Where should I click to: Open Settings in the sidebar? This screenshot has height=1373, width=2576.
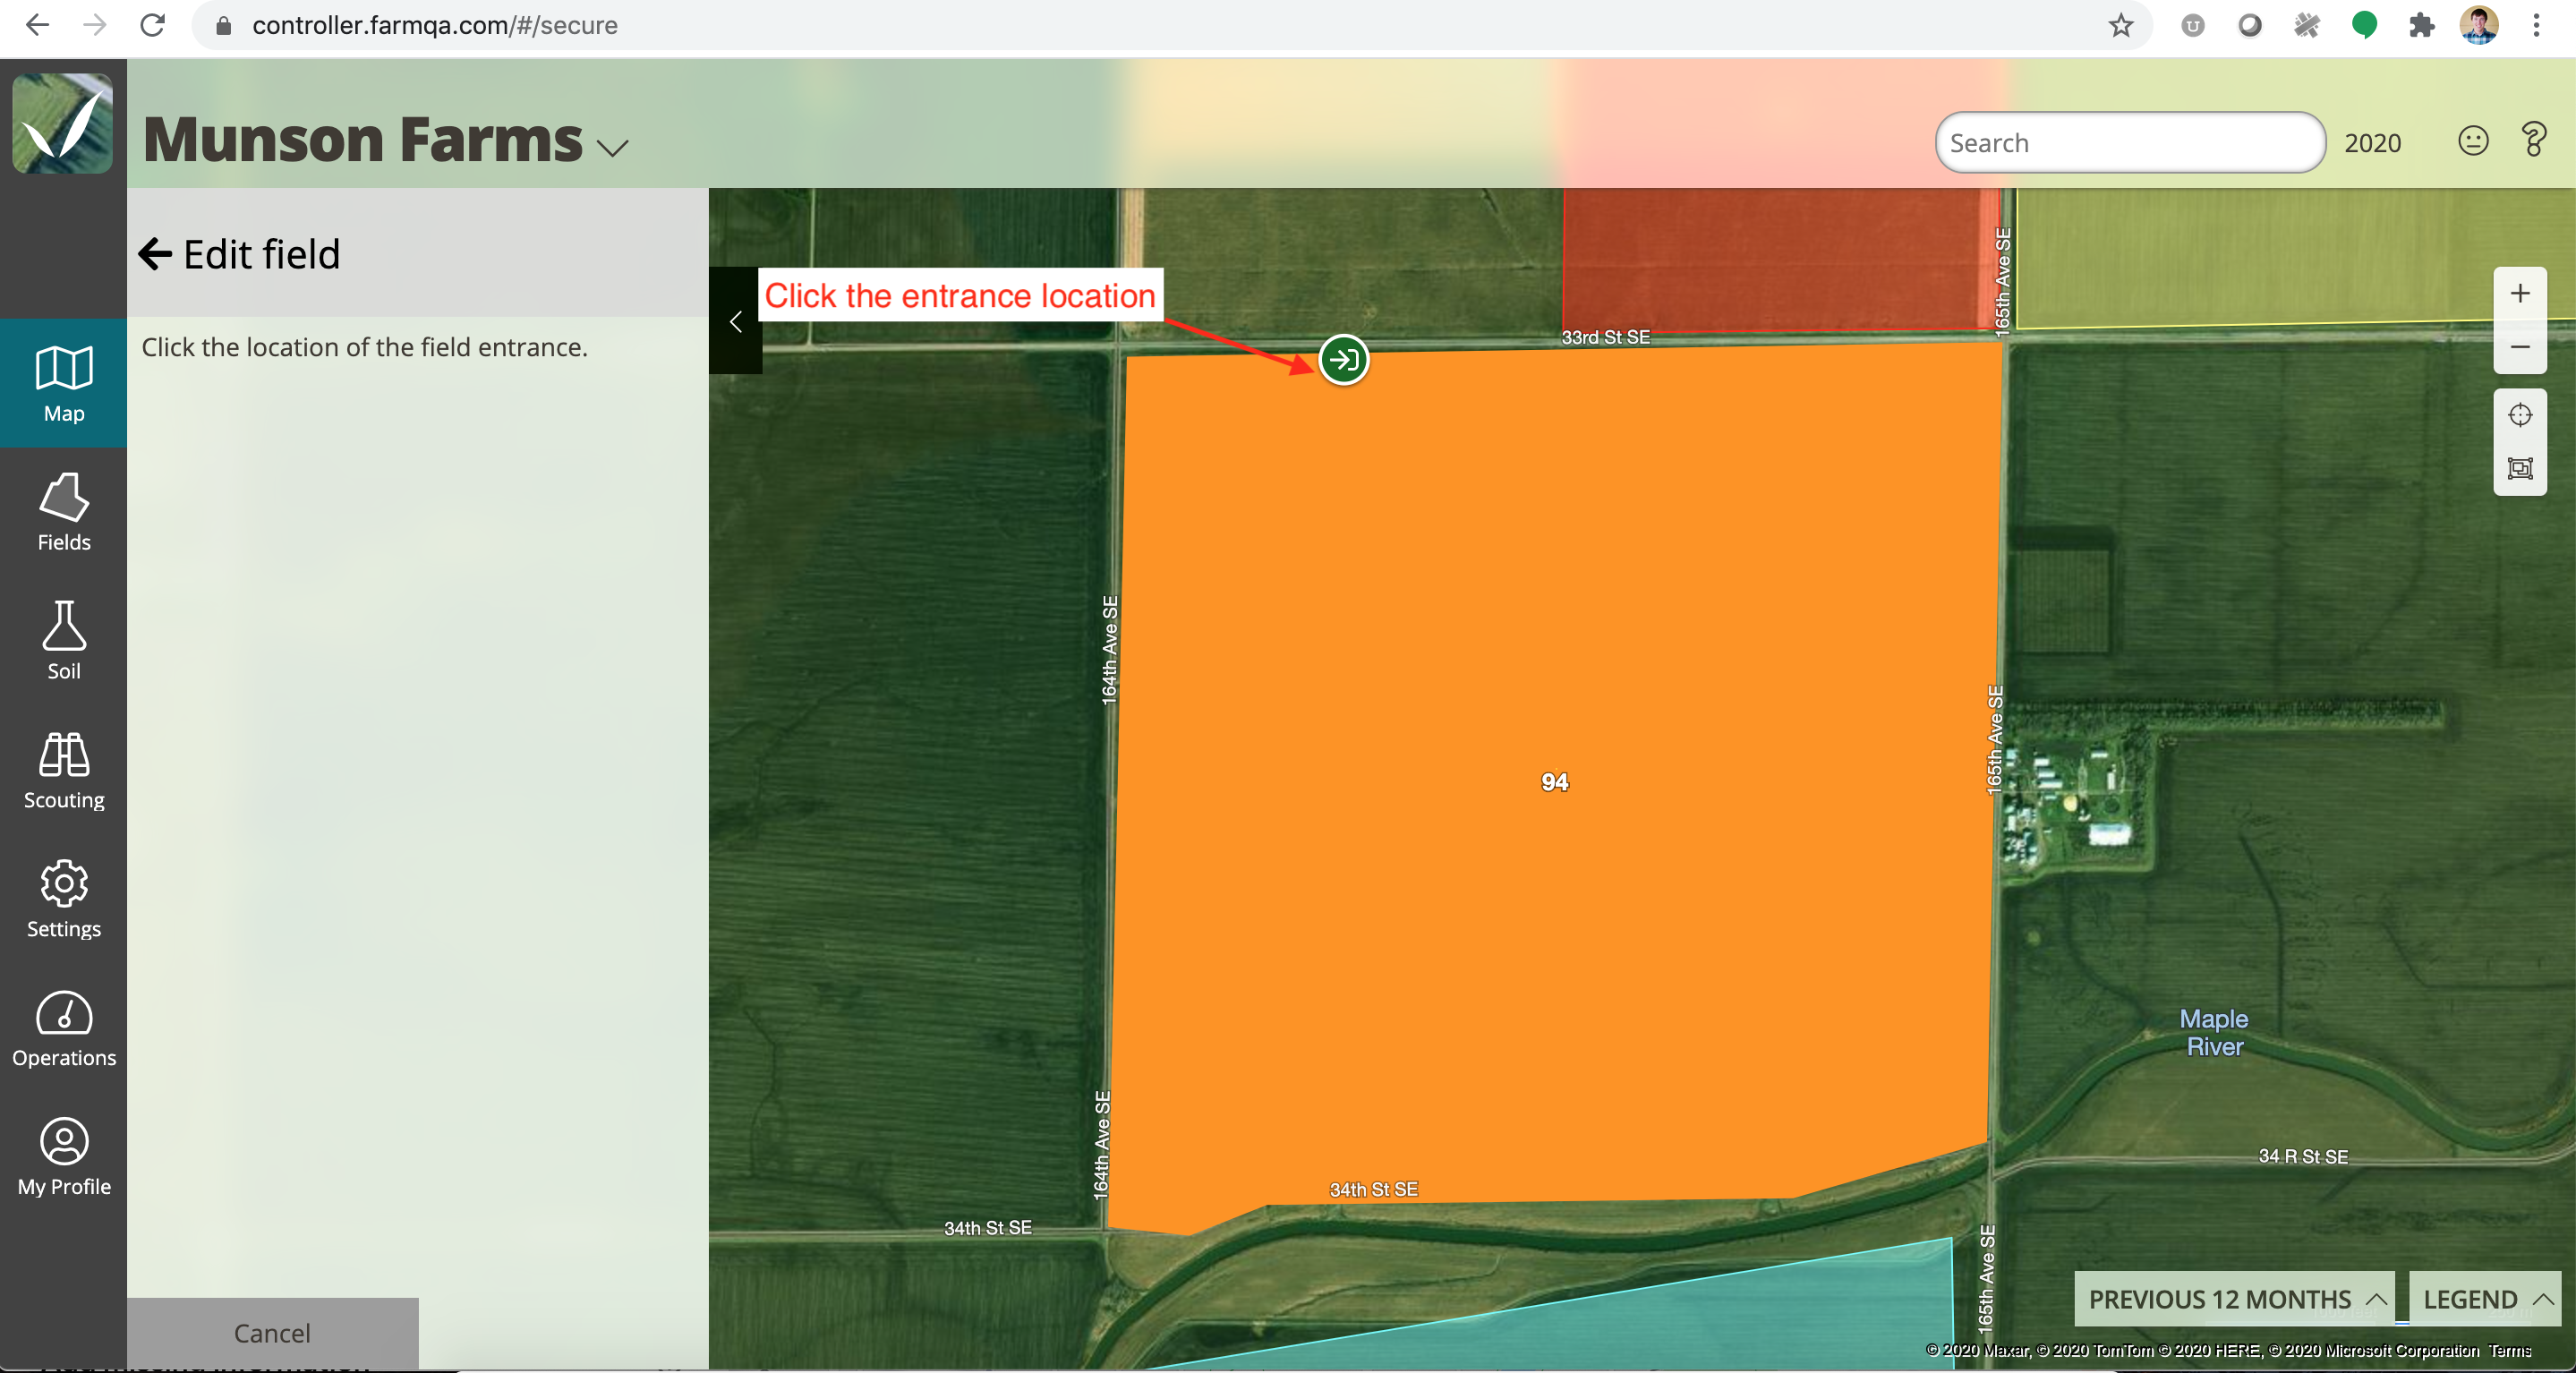64,899
